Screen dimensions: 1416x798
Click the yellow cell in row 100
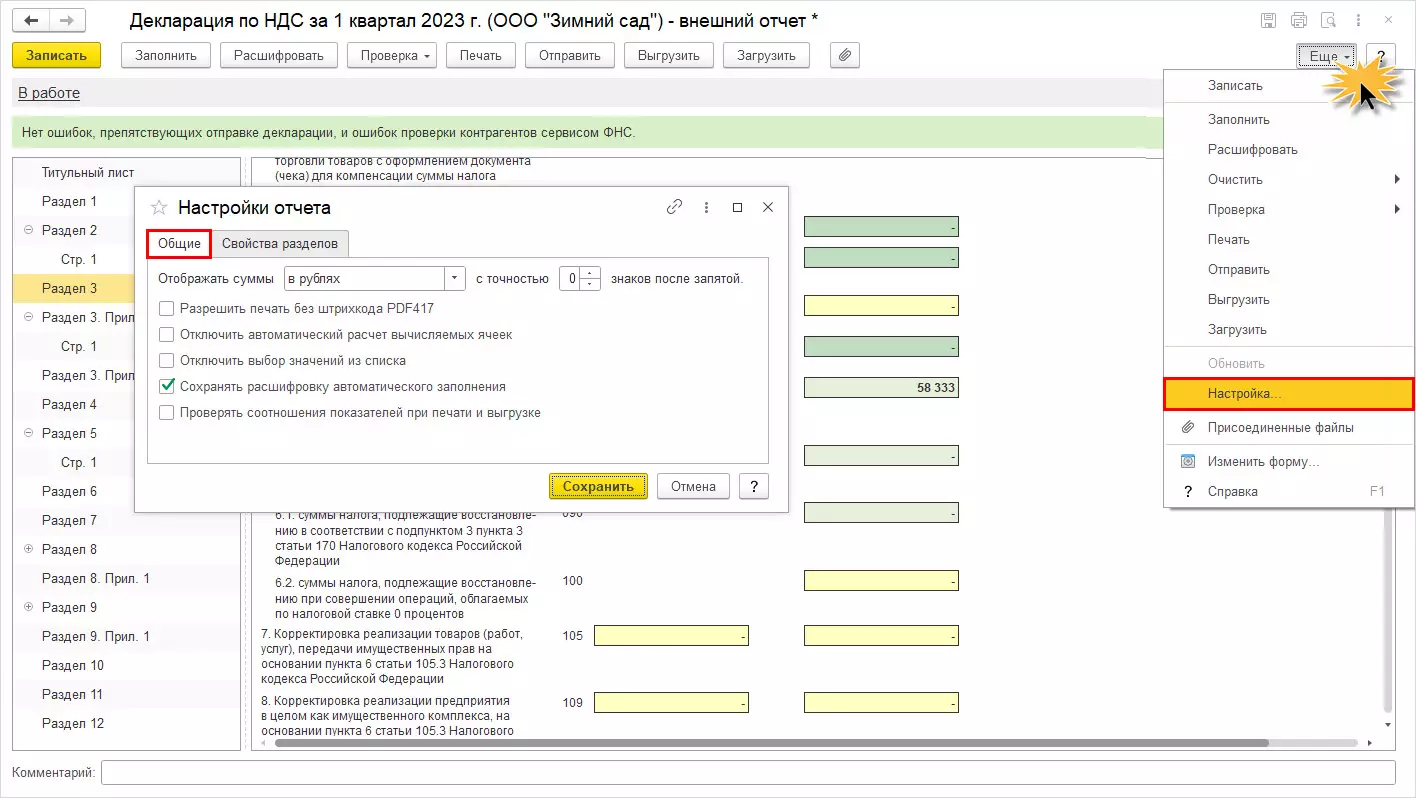pos(881,581)
